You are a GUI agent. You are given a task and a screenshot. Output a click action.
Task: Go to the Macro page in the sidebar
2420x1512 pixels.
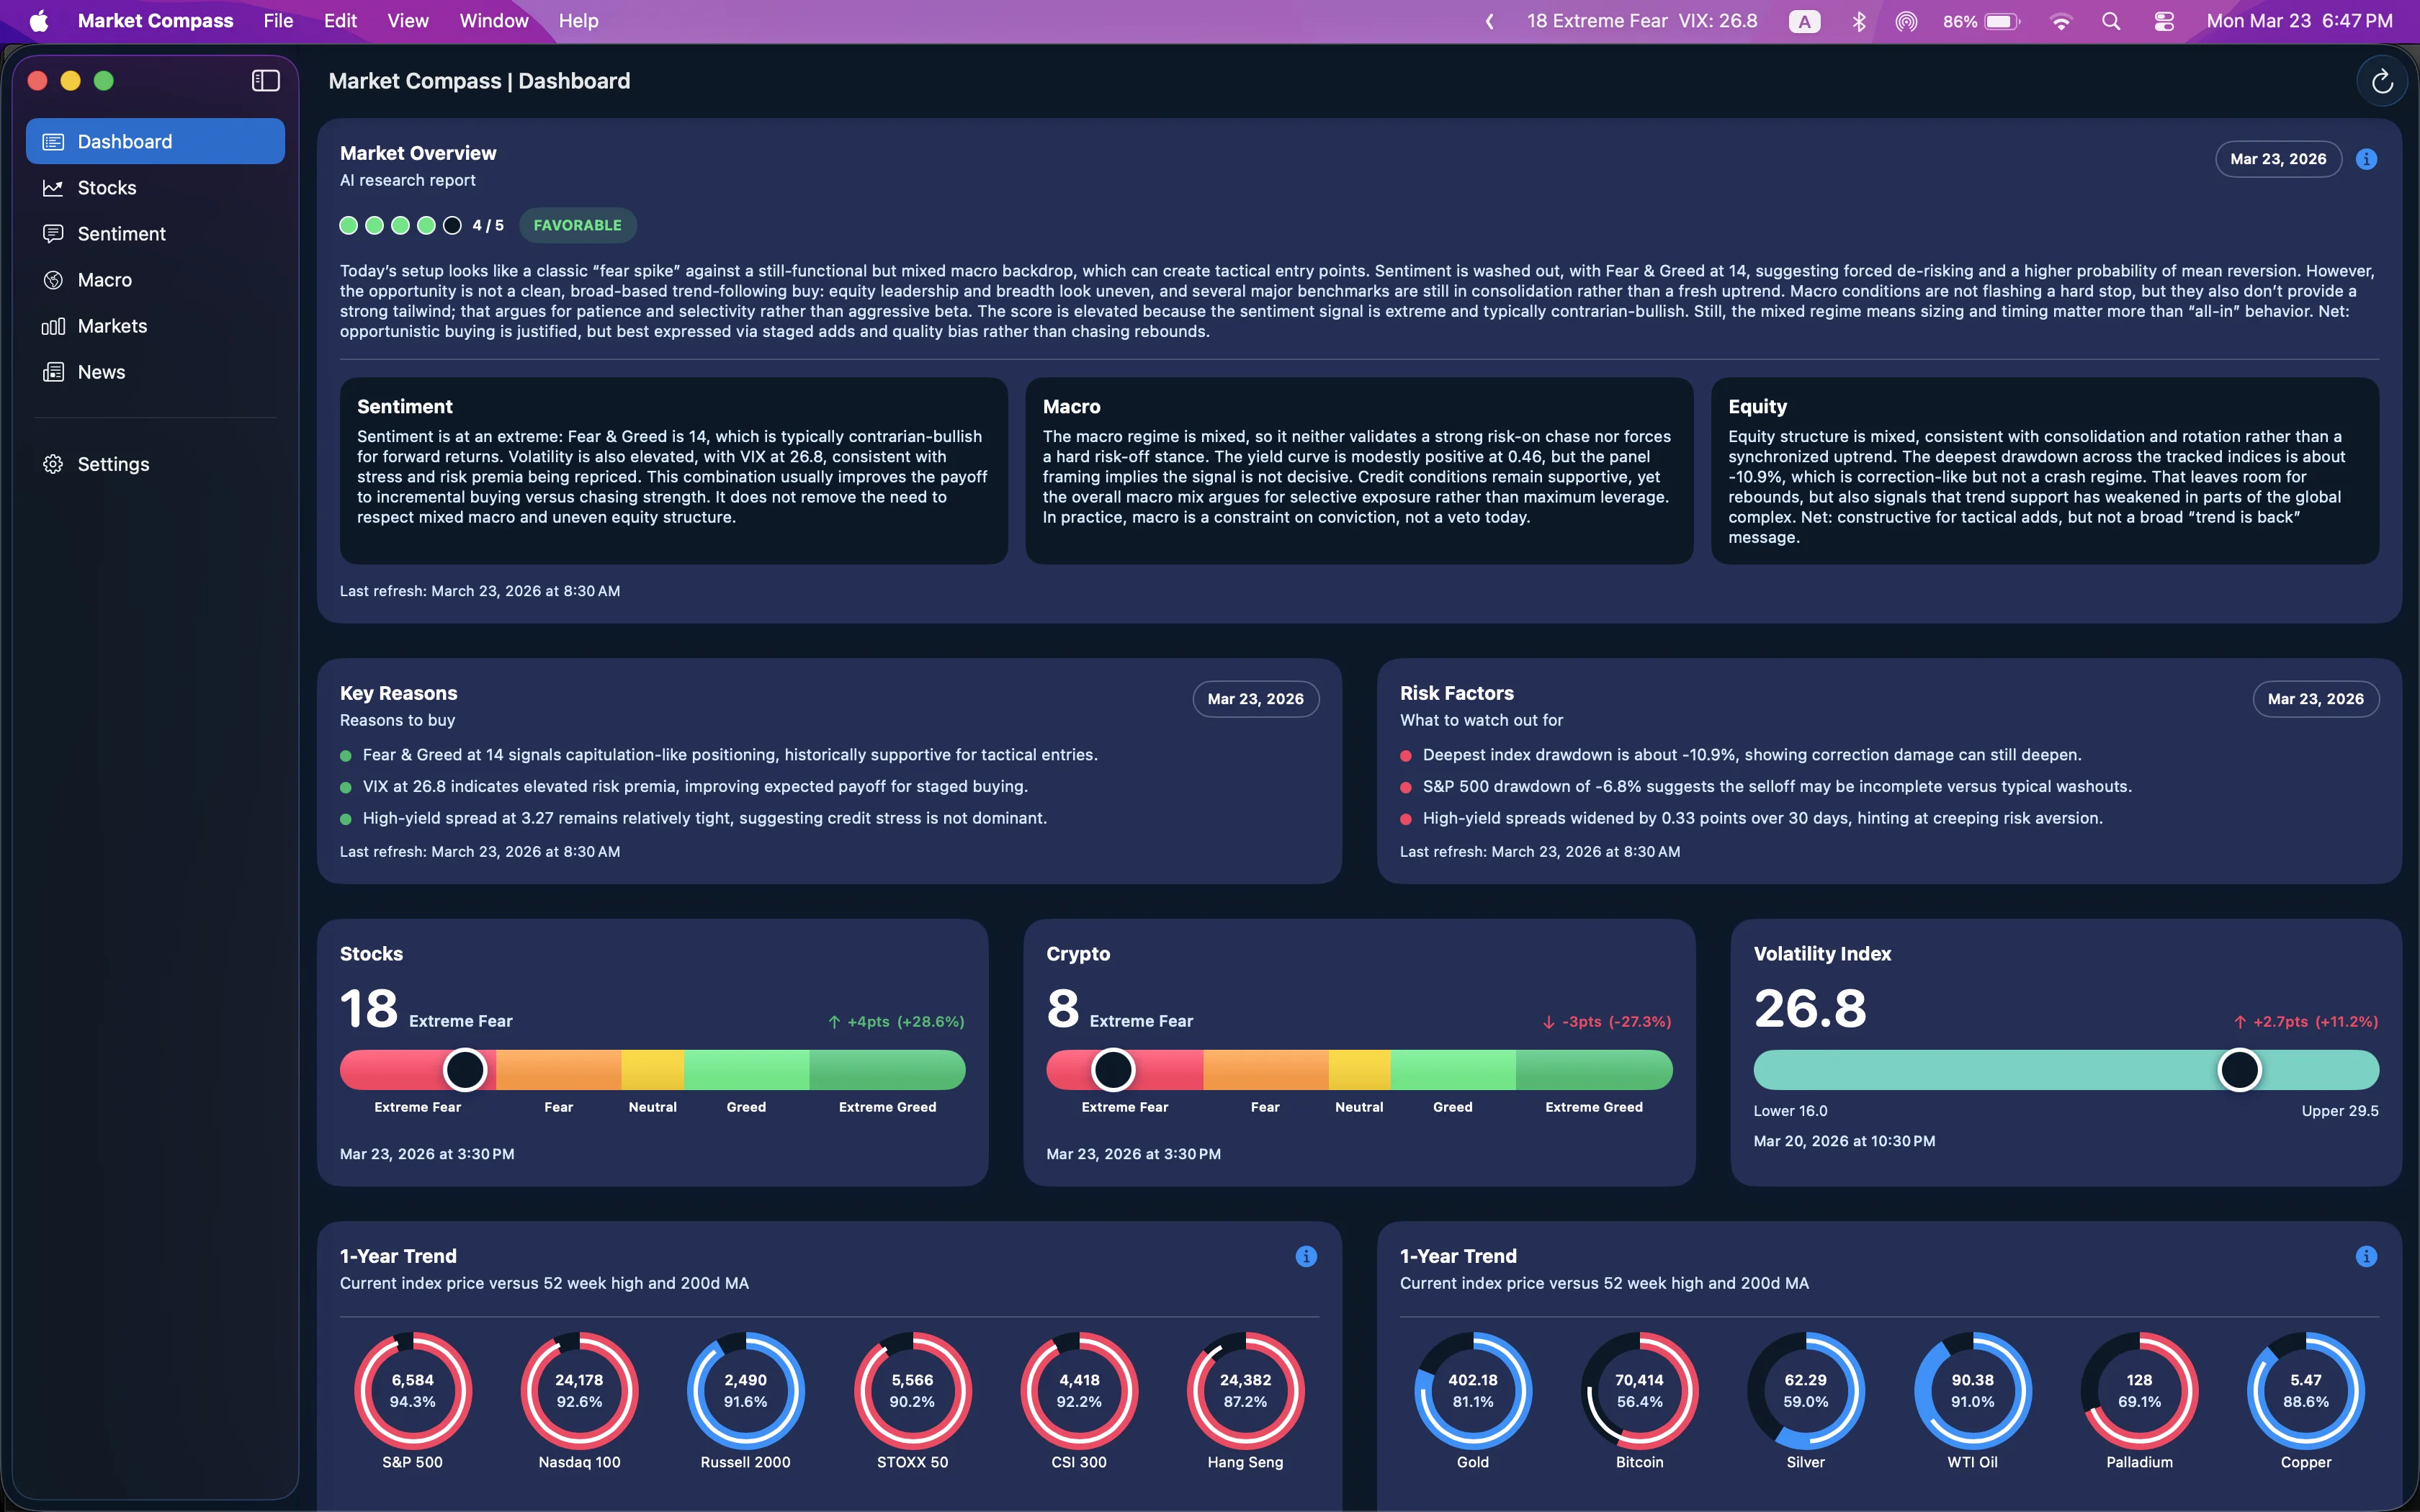click(x=104, y=280)
